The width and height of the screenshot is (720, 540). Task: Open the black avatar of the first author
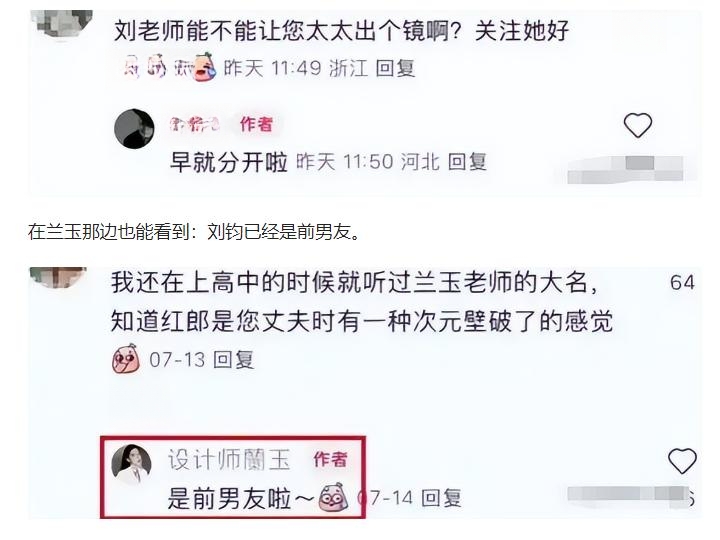click(x=134, y=129)
